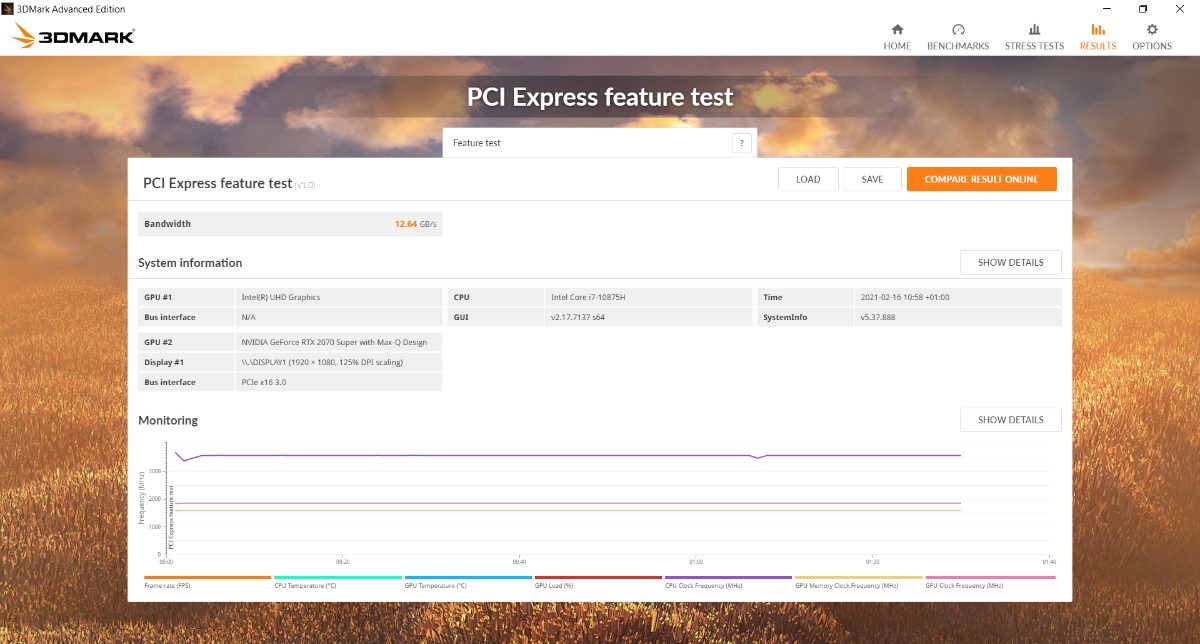1200x644 pixels.
Task: Expand Monitoring section with Show Details
Action: click(x=1010, y=420)
